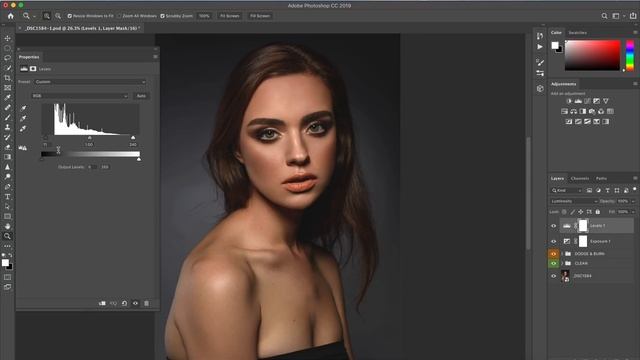Select the Clone Stamp tool
This screenshot has width=640, height=360.
pos(7,127)
